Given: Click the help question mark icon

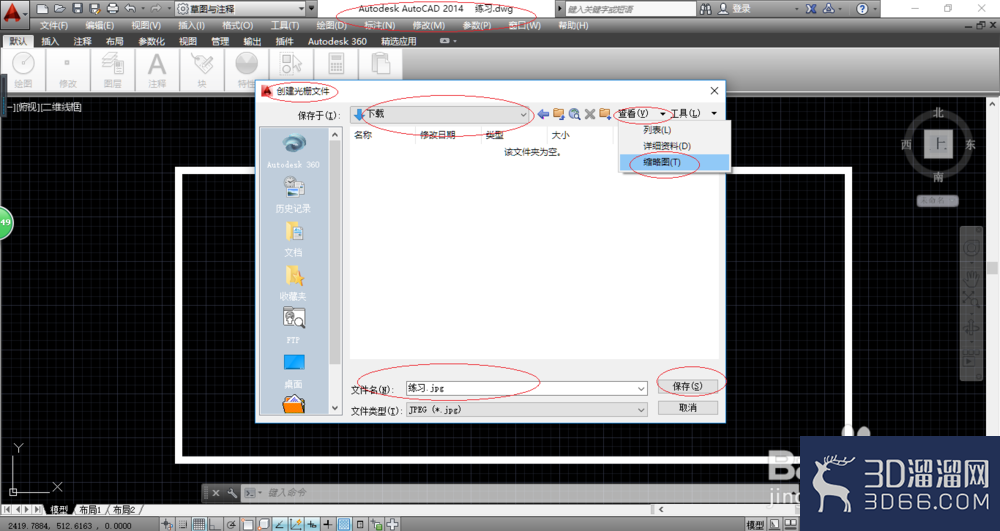Looking at the screenshot, I should point(862,9).
